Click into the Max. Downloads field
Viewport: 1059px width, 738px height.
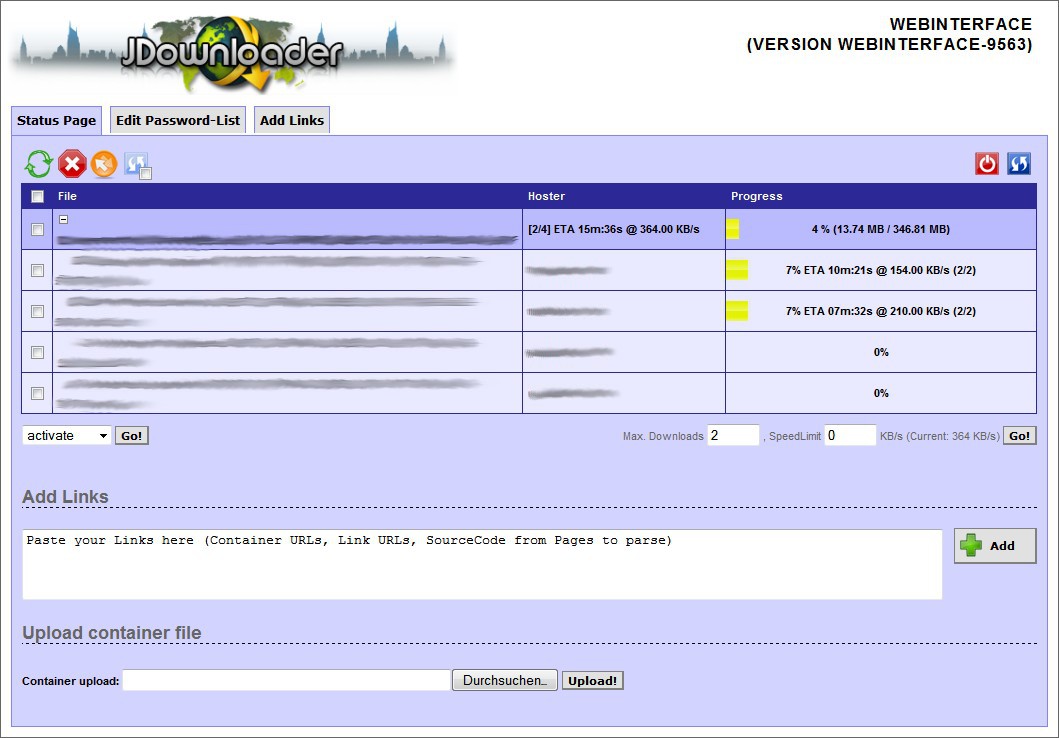(x=733, y=436)
